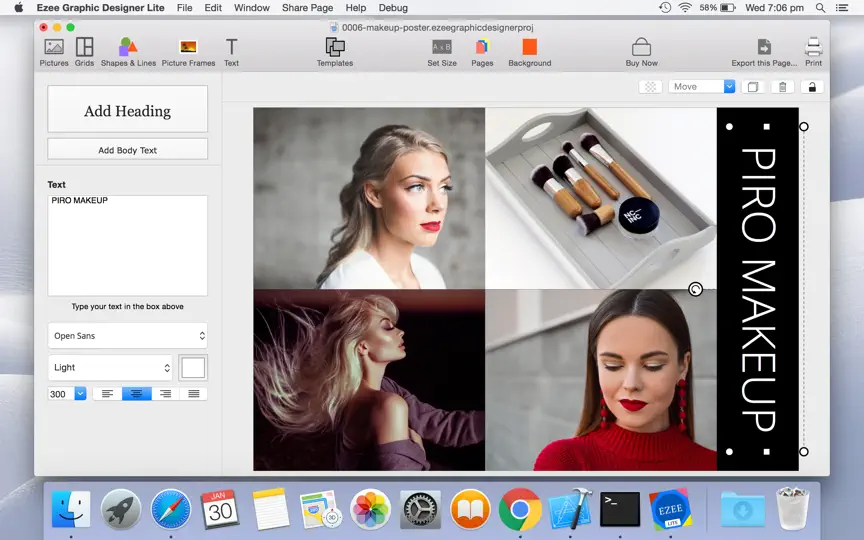Click the Background toolbar icon
This screenshot has height=540, width=864.
[x=530, y=47]
